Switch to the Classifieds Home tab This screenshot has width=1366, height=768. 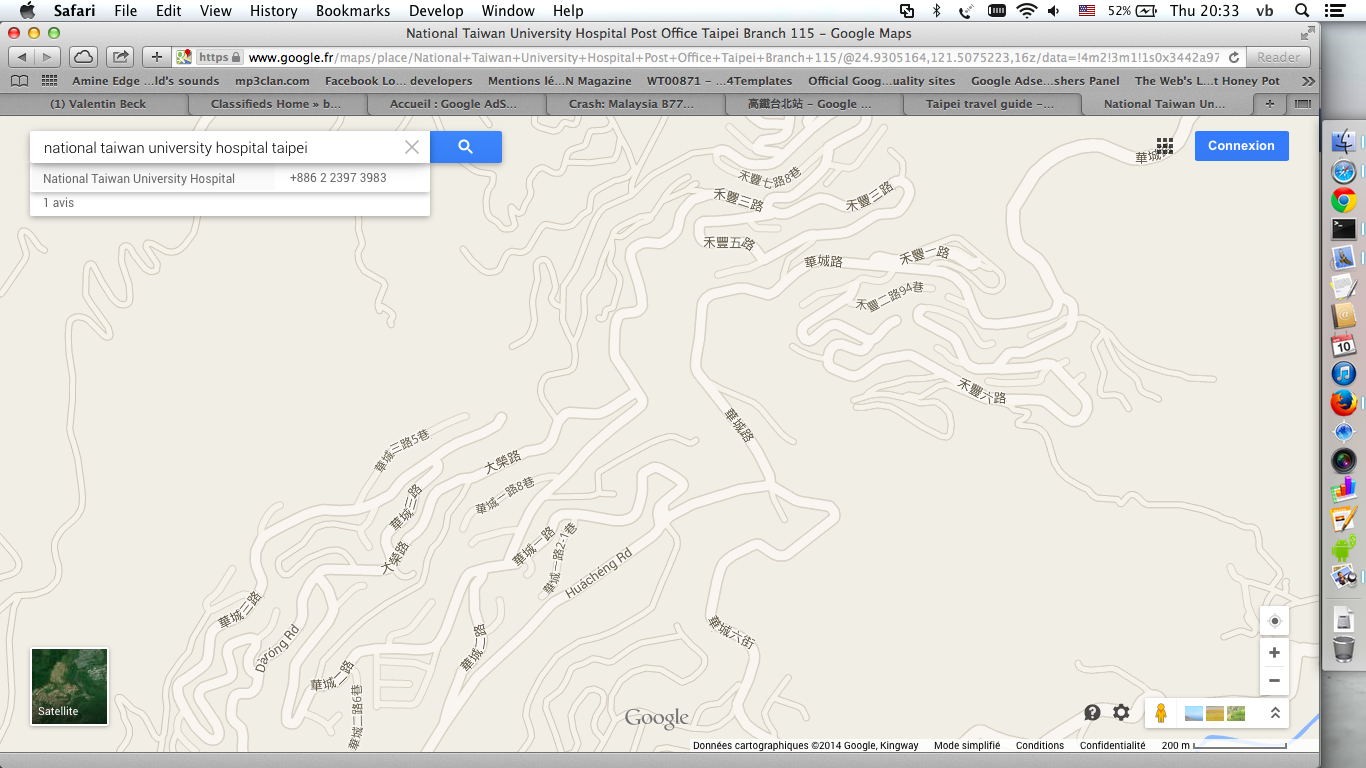click(276, 104)
